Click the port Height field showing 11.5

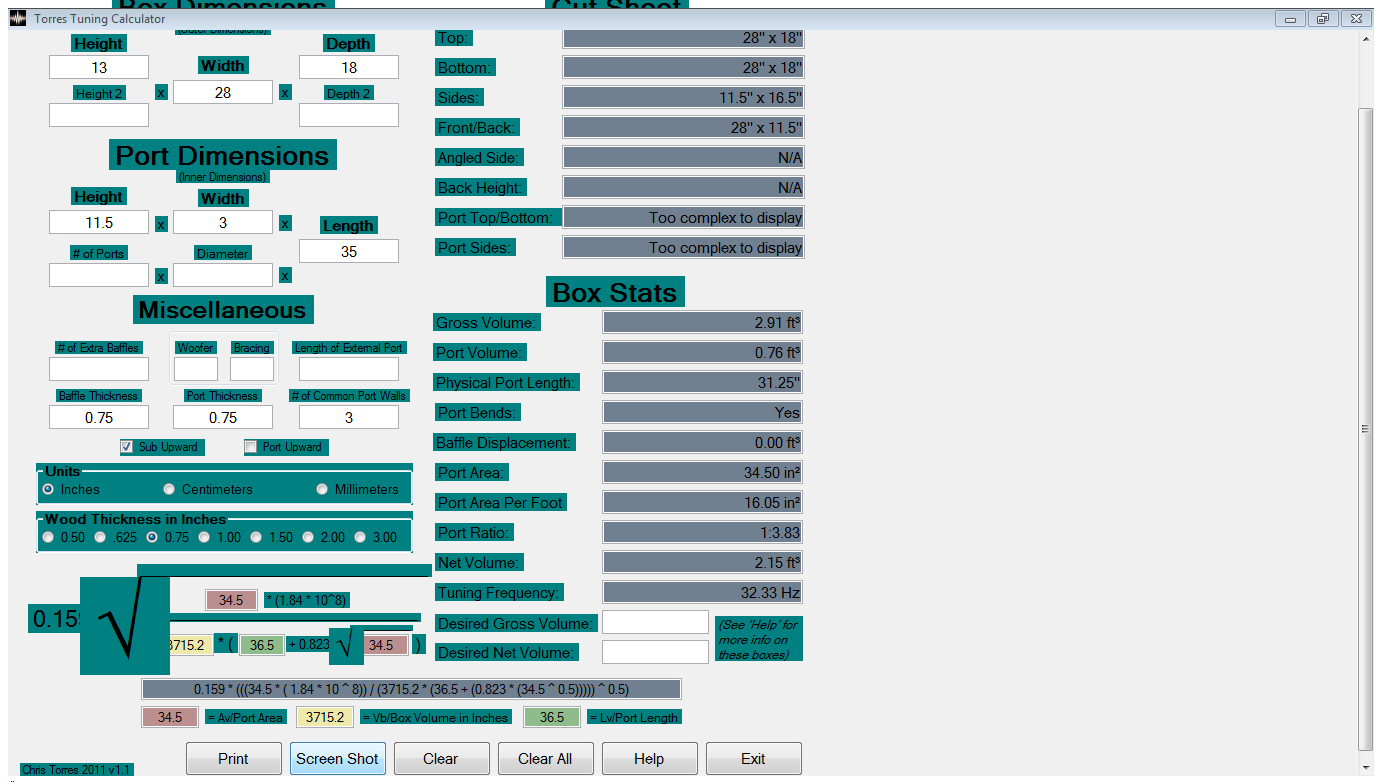coord(99,222)
